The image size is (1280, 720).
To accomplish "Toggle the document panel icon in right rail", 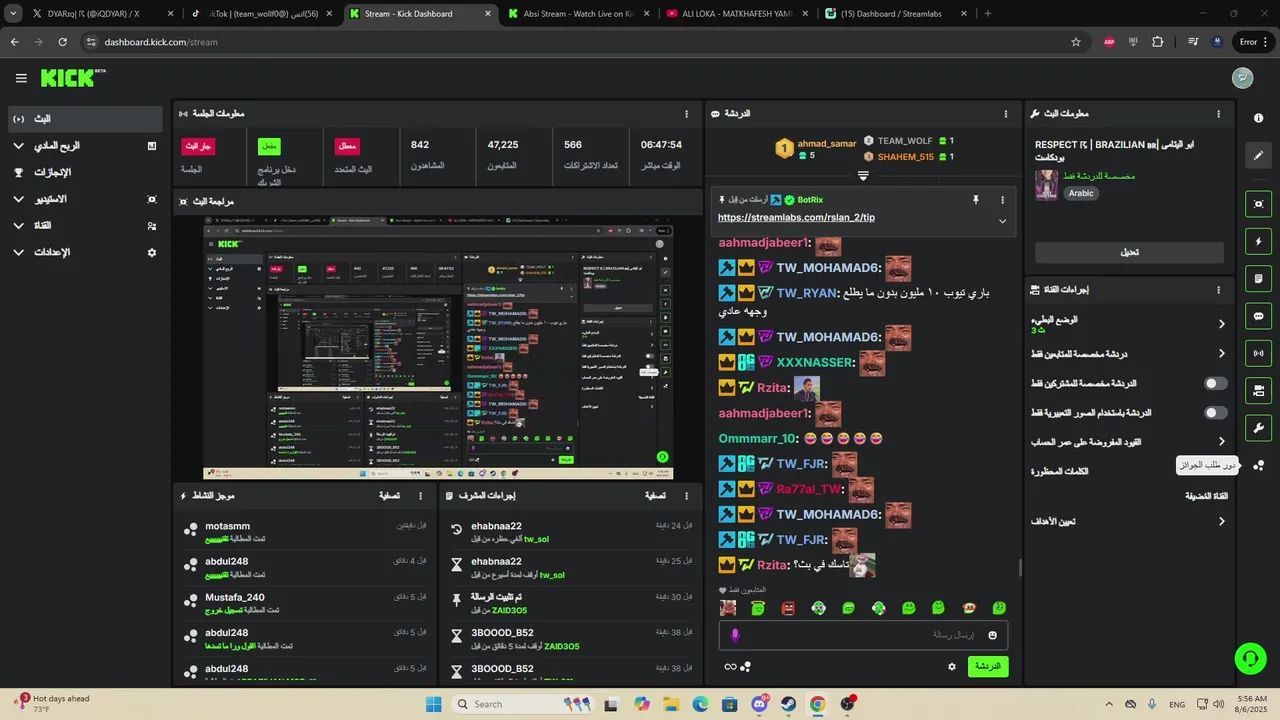I will pyautogui.click(x=1258, y=278).
